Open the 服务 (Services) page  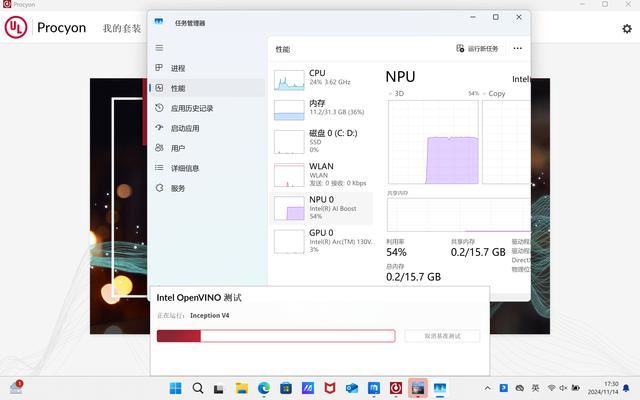pos(178,188)
